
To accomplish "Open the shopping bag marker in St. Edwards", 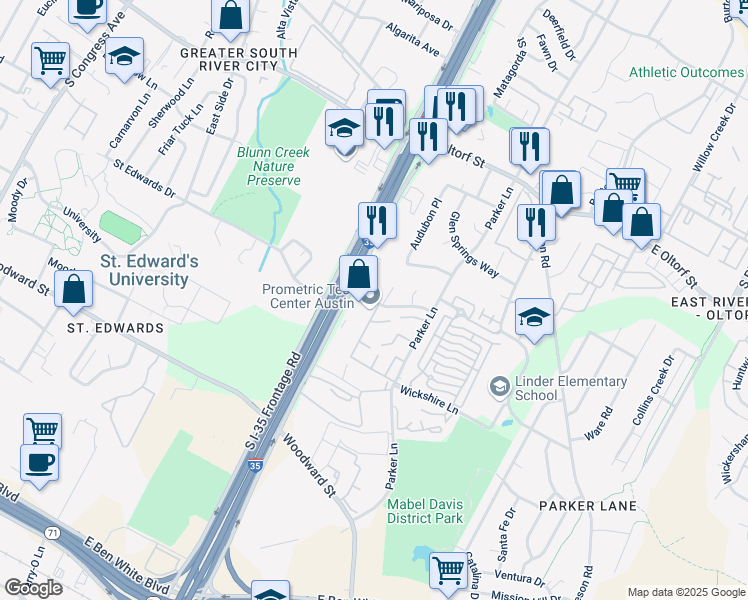I will pos(73,292).
